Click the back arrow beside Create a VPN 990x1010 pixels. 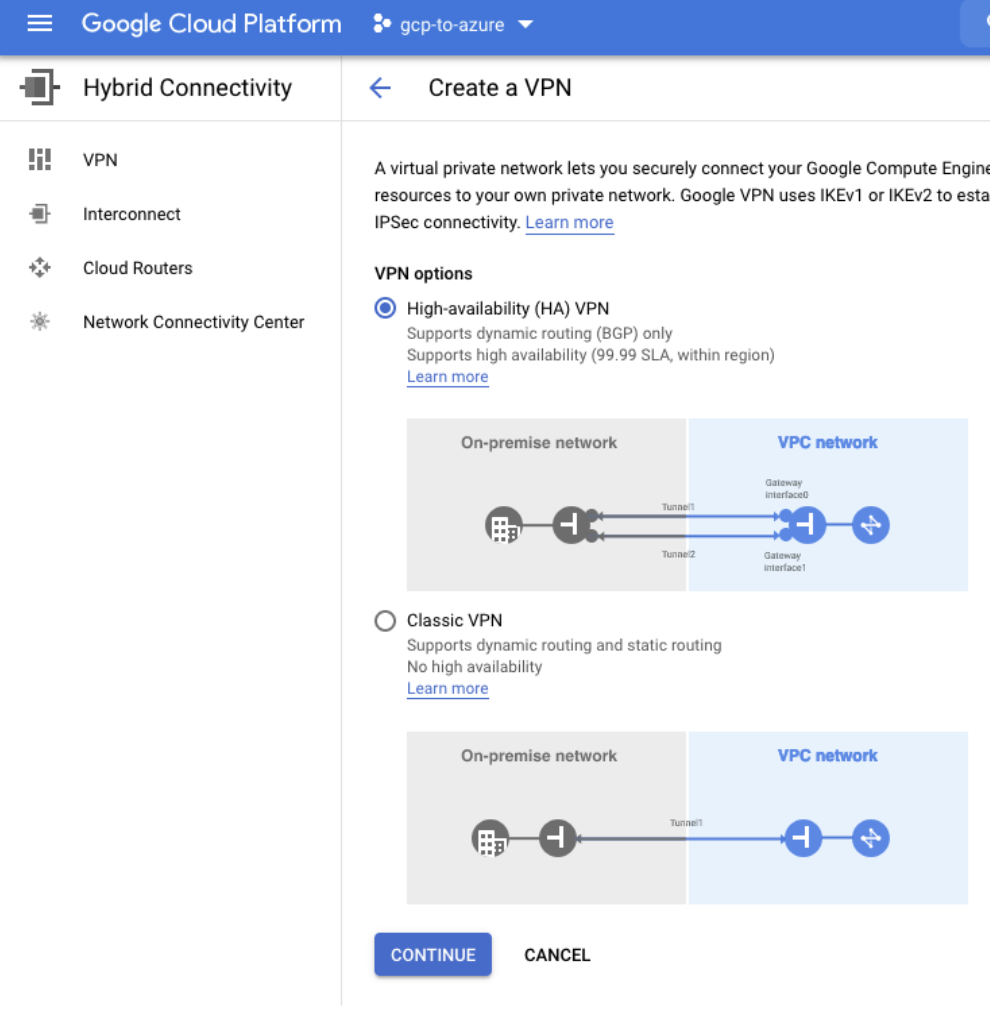coord(380,88)
